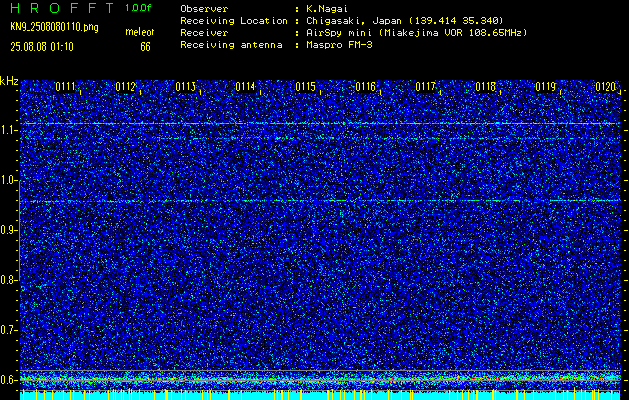Click the 0117 time marker
629x400 pixels.
(x=426, y=87)
